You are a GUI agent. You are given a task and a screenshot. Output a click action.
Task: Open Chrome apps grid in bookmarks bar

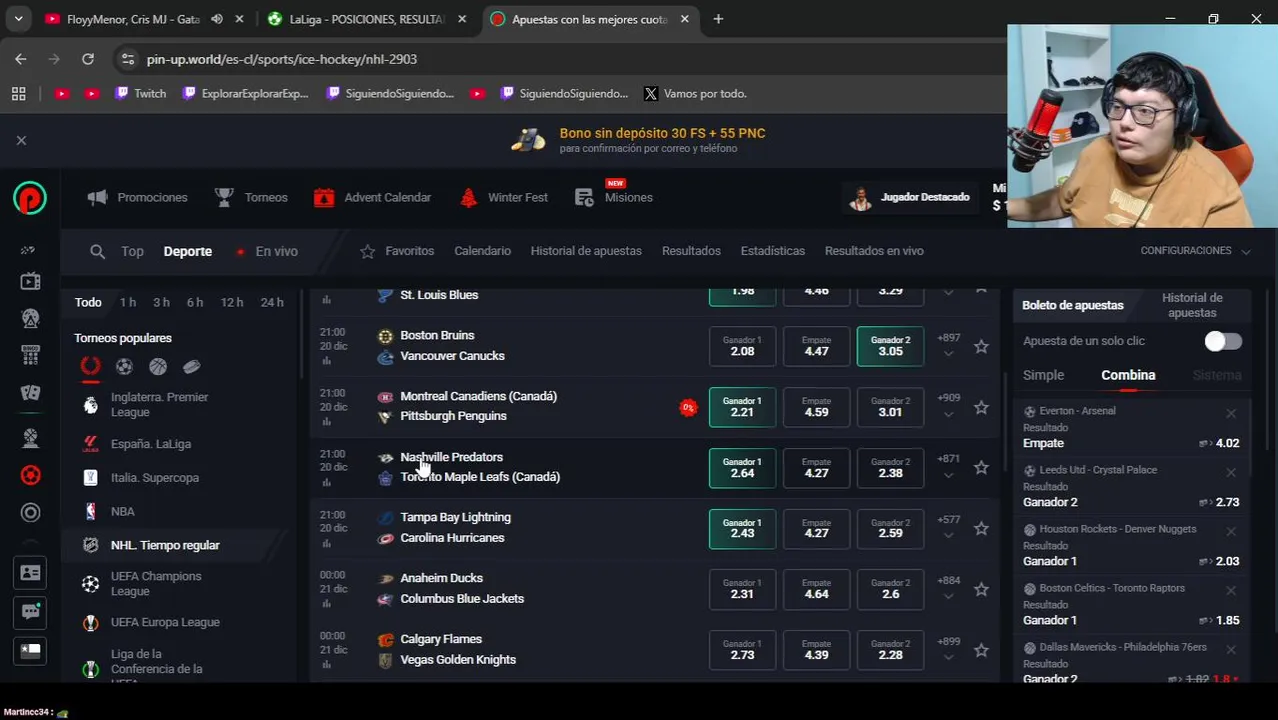click(x=18, y=94)
